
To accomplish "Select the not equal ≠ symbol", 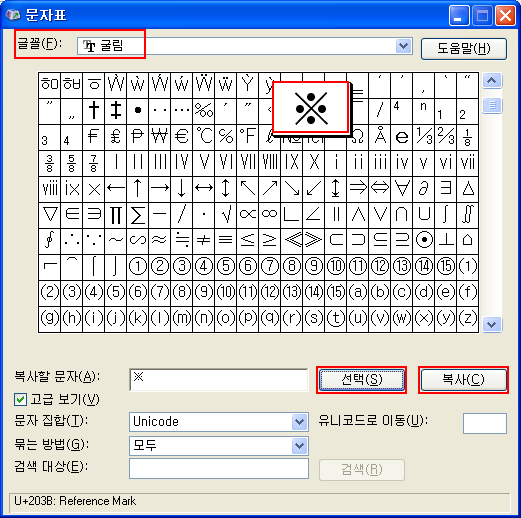I will pyautogui.click(x=204, y=241).
